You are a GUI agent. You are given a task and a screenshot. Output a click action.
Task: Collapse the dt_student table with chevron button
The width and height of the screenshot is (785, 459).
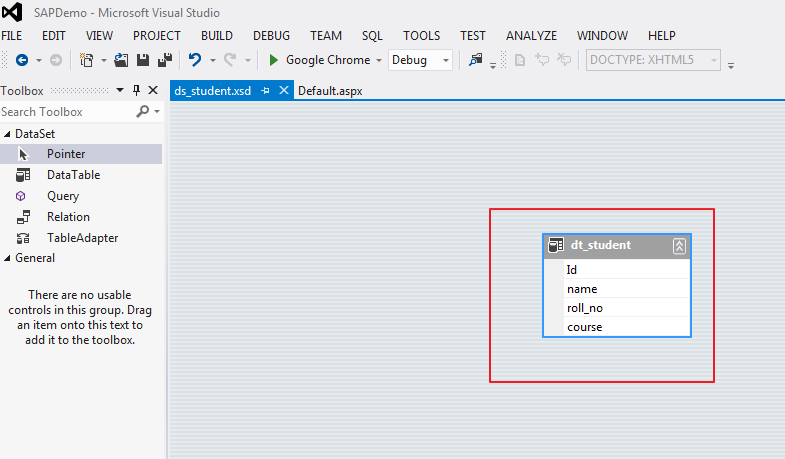679,246
